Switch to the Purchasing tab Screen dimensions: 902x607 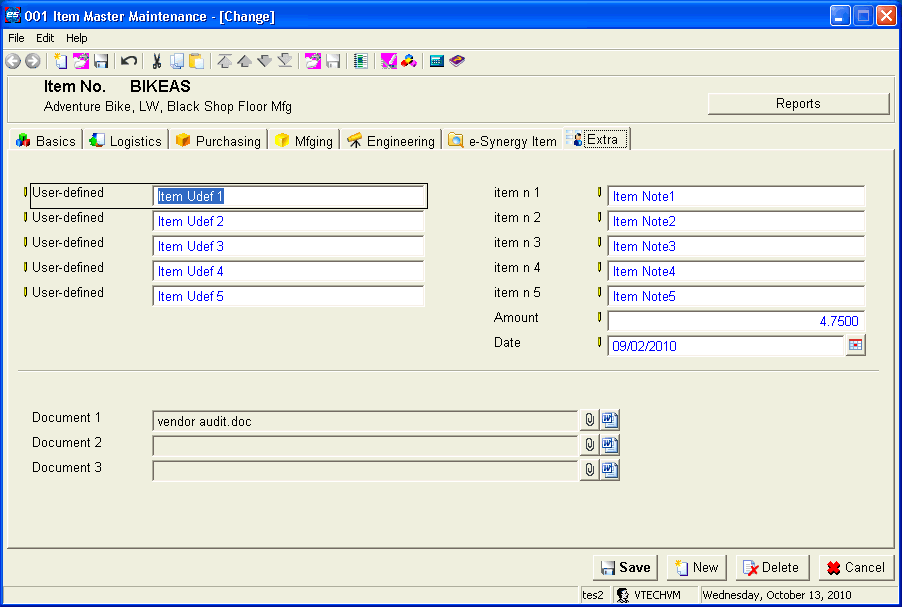pos(219,141)
